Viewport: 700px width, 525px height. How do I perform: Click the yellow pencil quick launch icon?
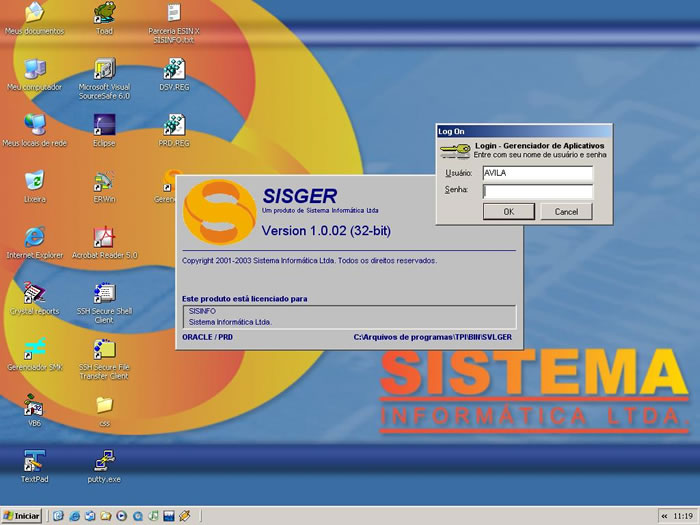[x=184, y=516]
